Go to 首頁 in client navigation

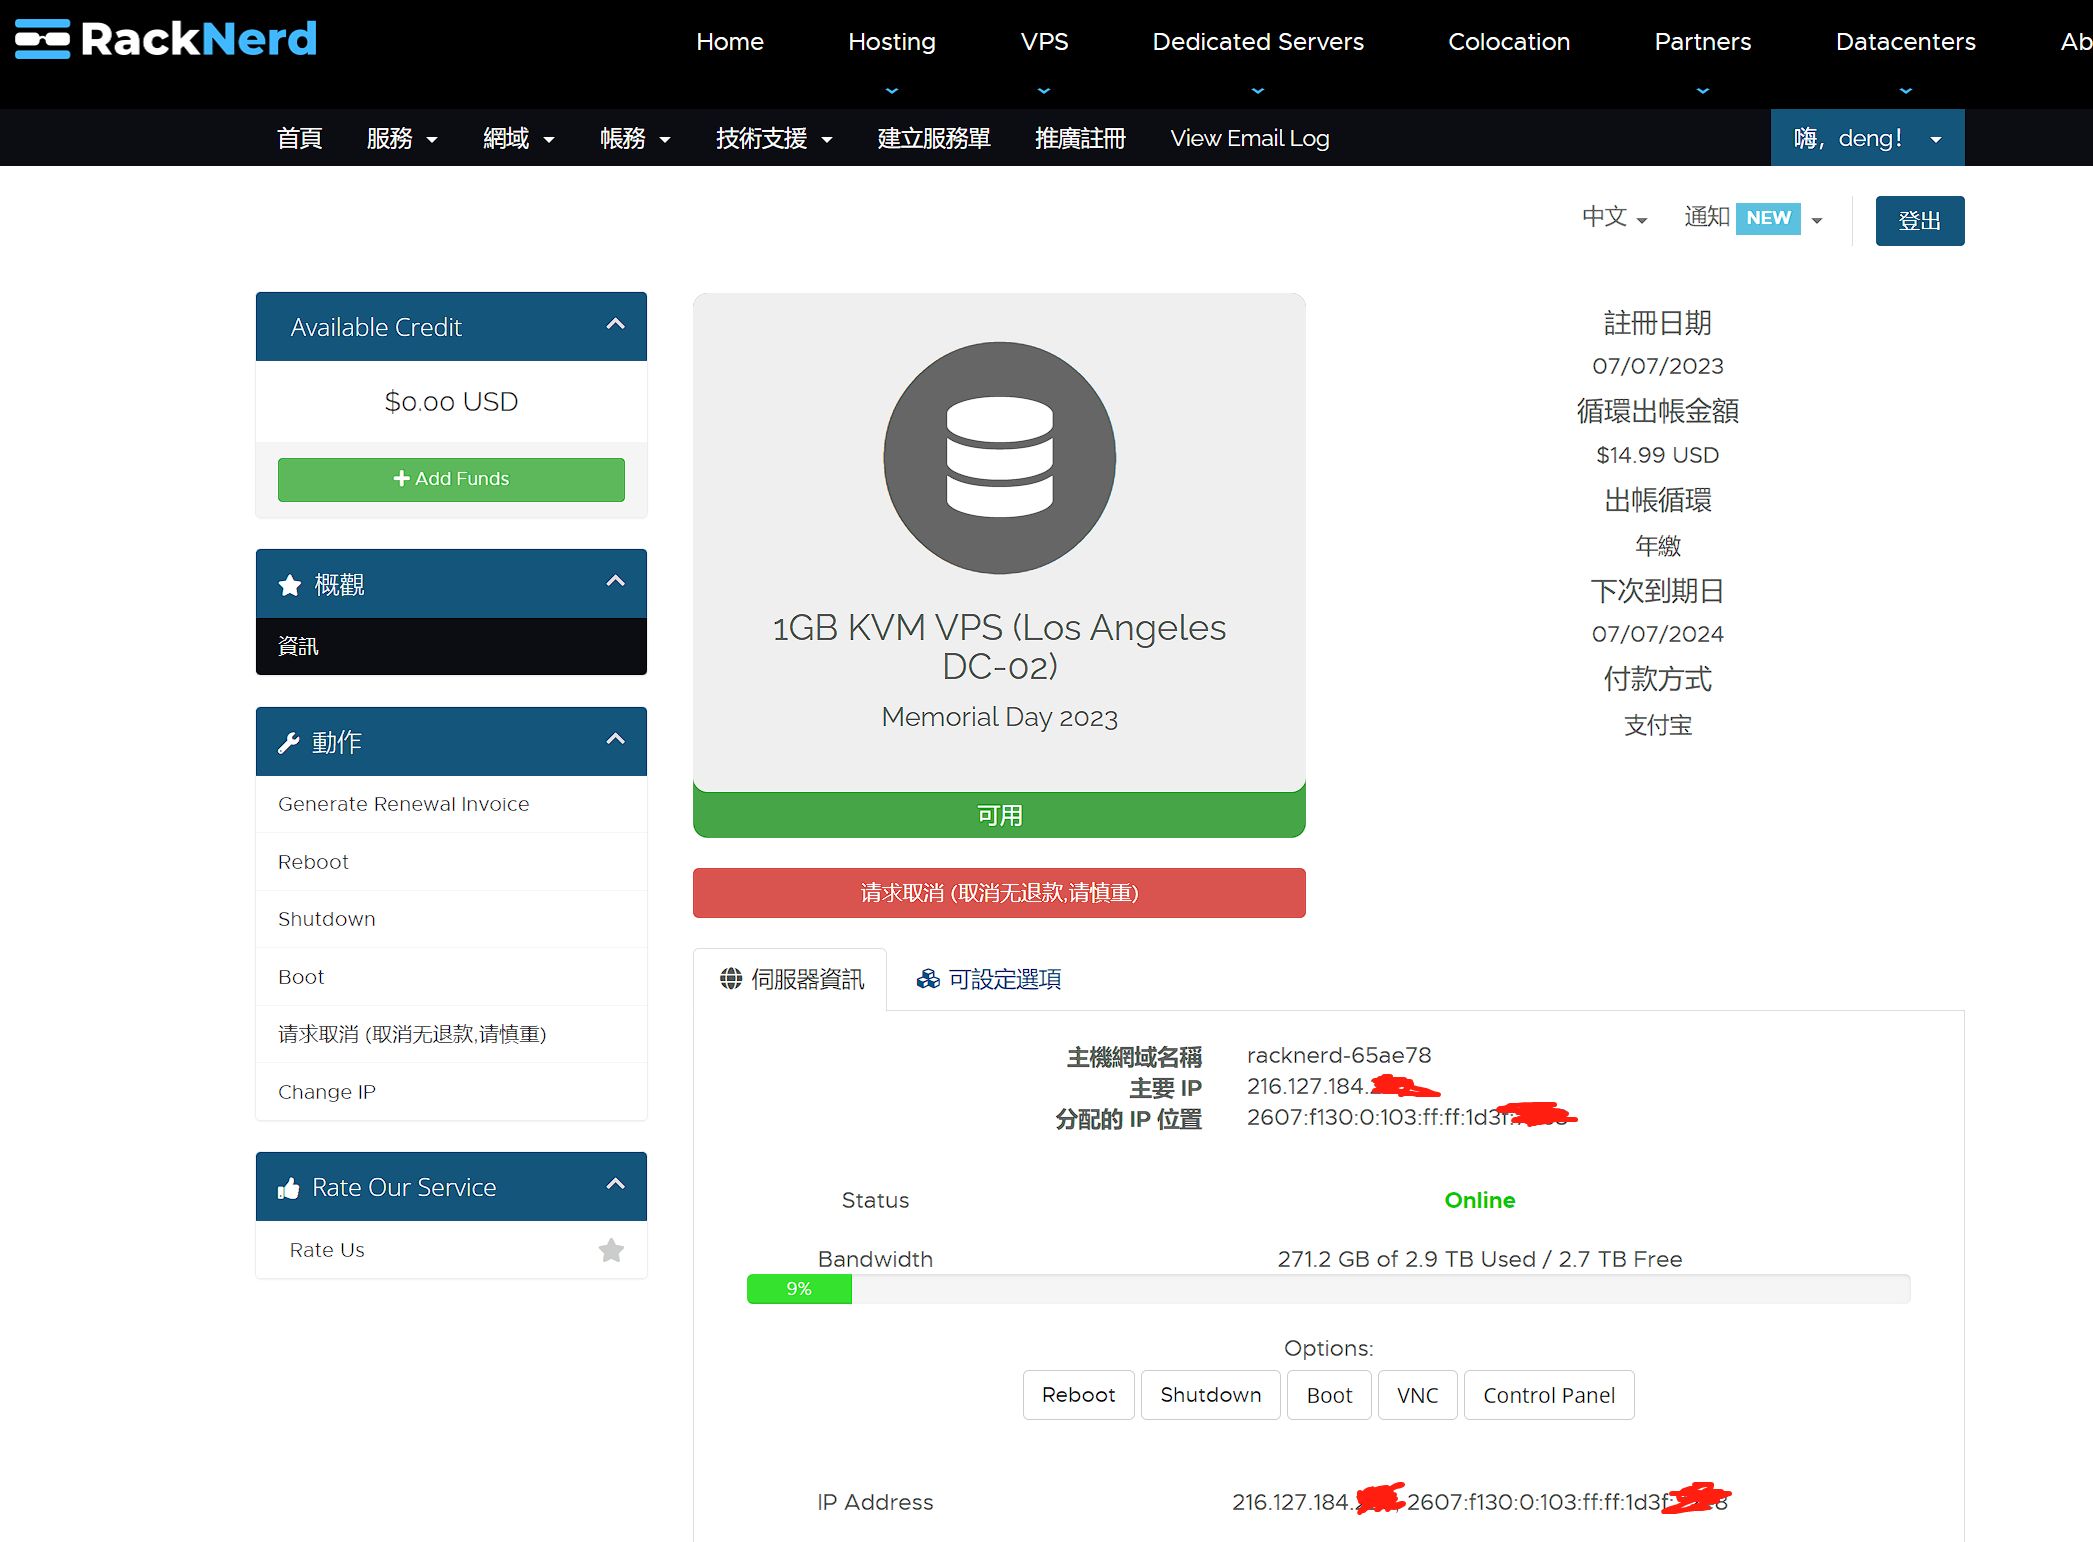[x=299, y=138]
